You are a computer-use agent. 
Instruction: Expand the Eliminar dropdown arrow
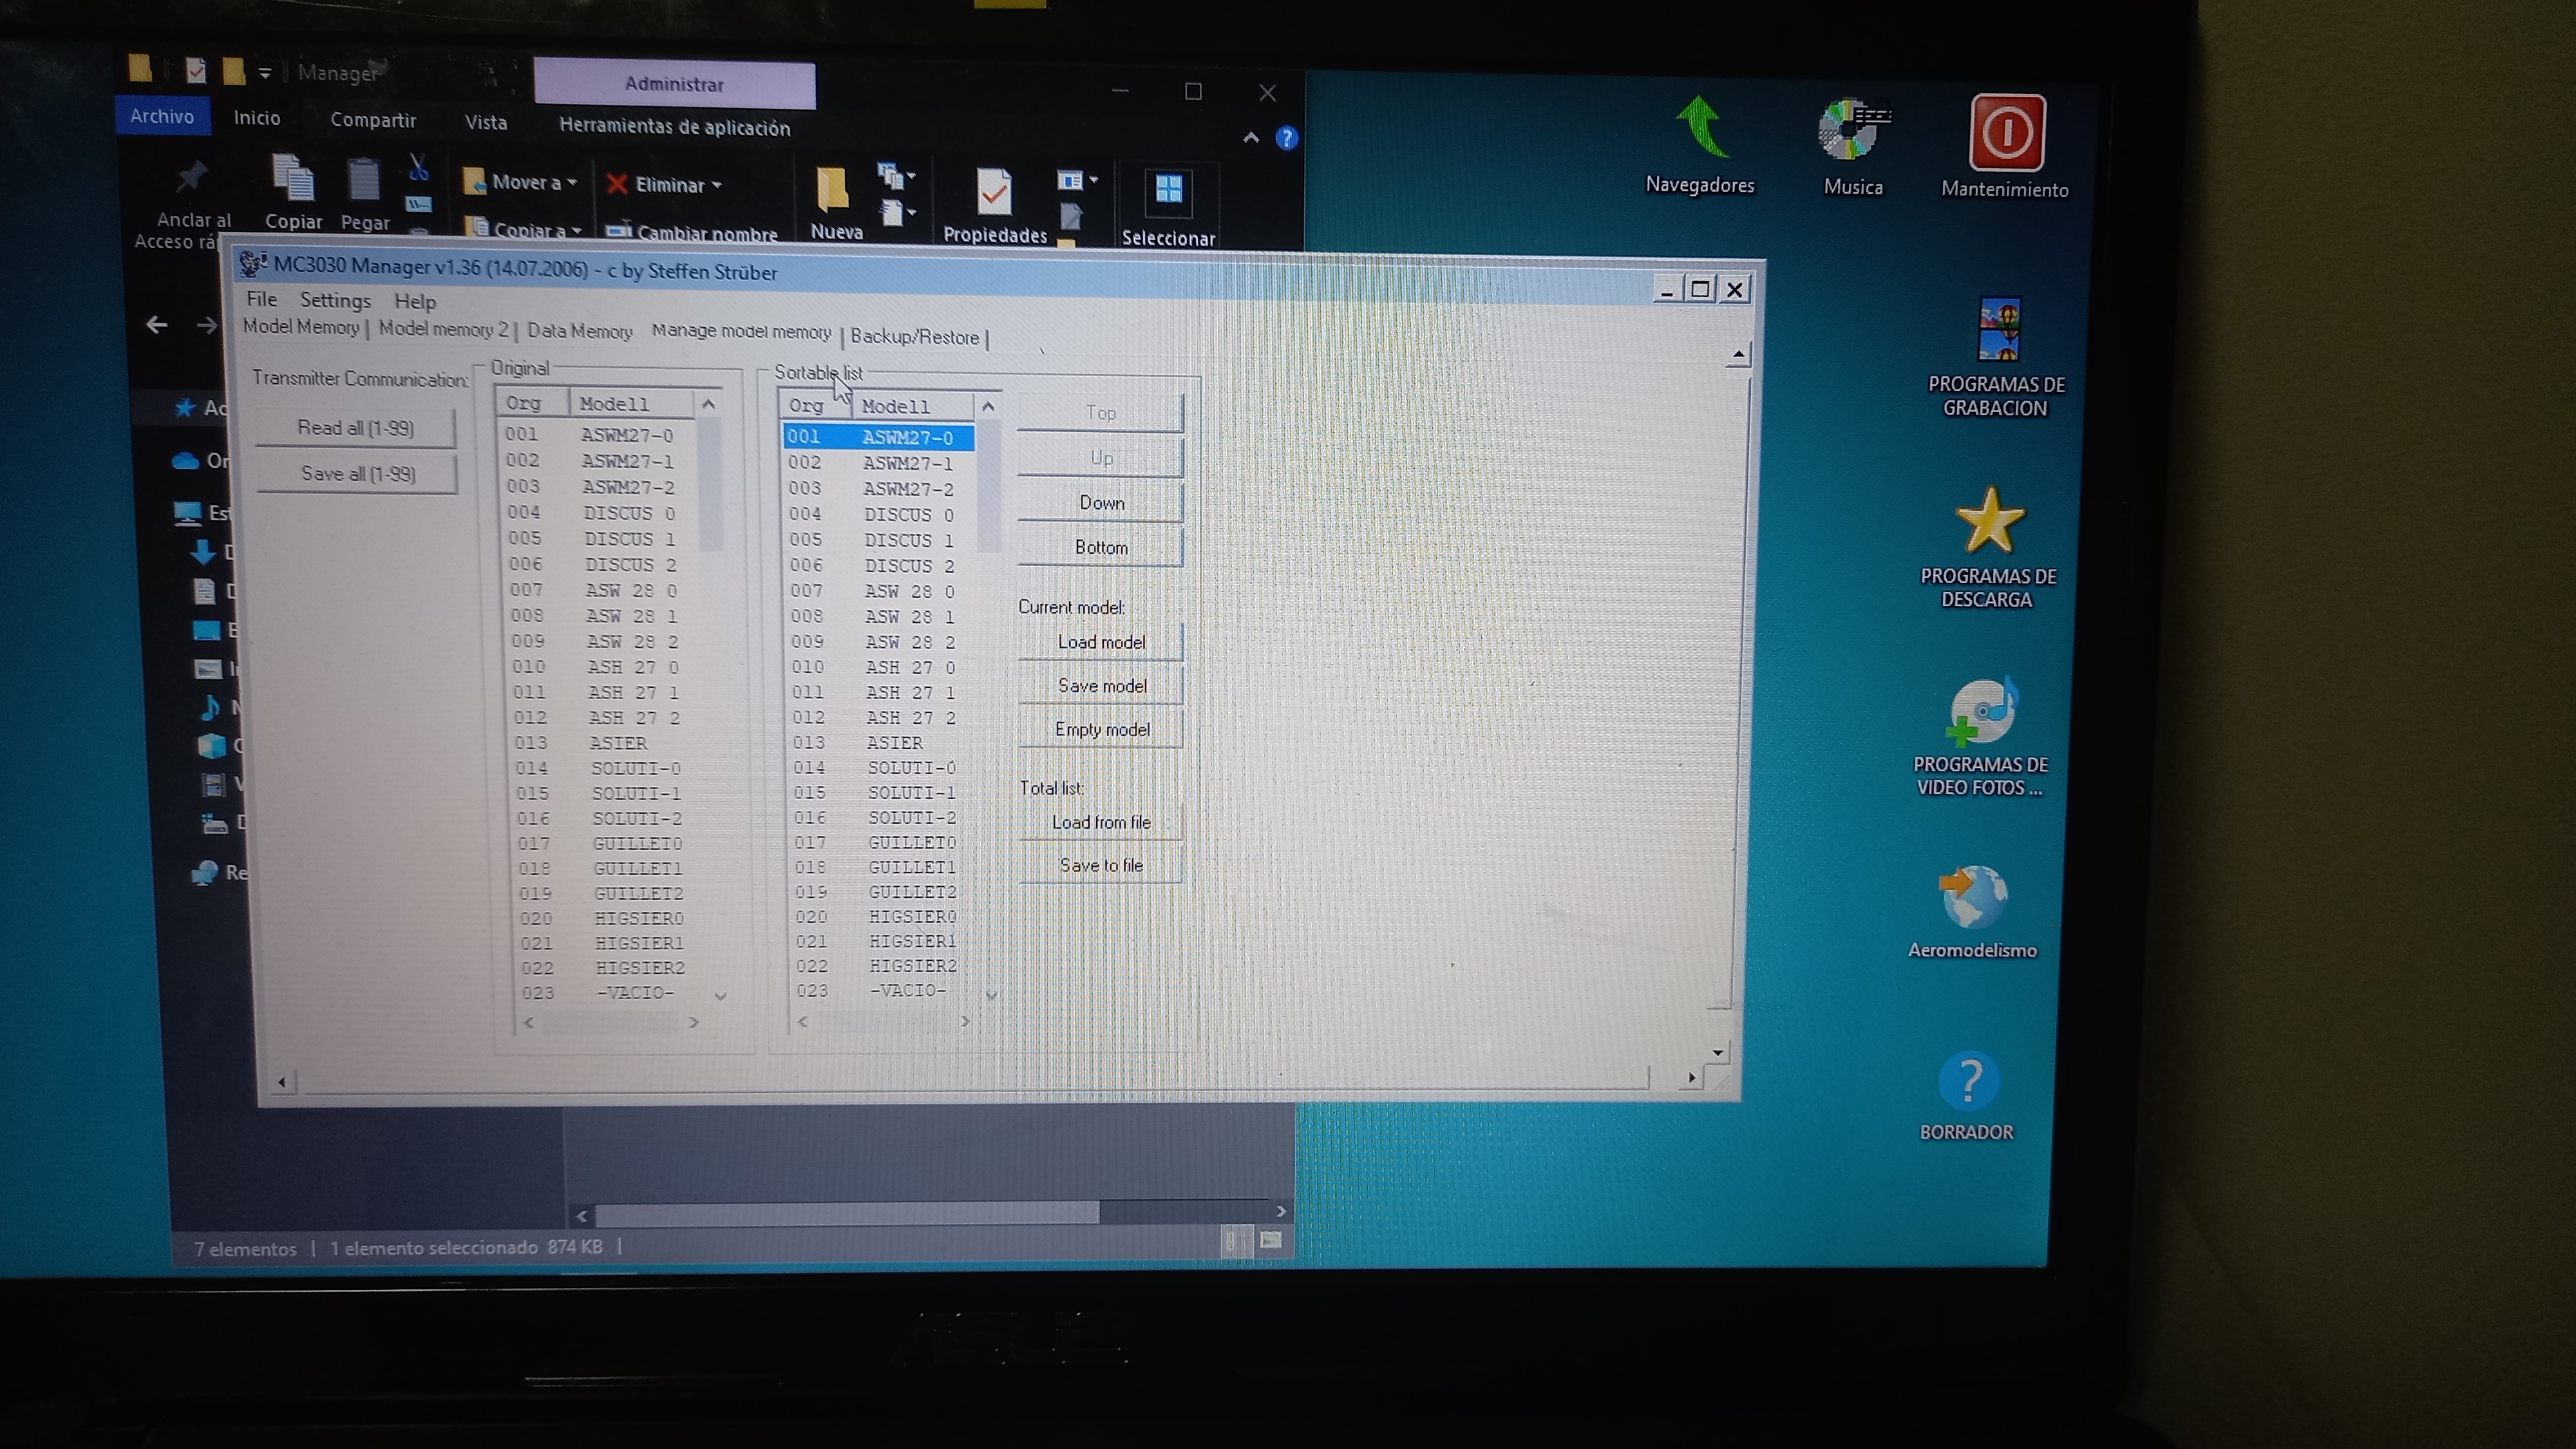[x=716, y=185]
